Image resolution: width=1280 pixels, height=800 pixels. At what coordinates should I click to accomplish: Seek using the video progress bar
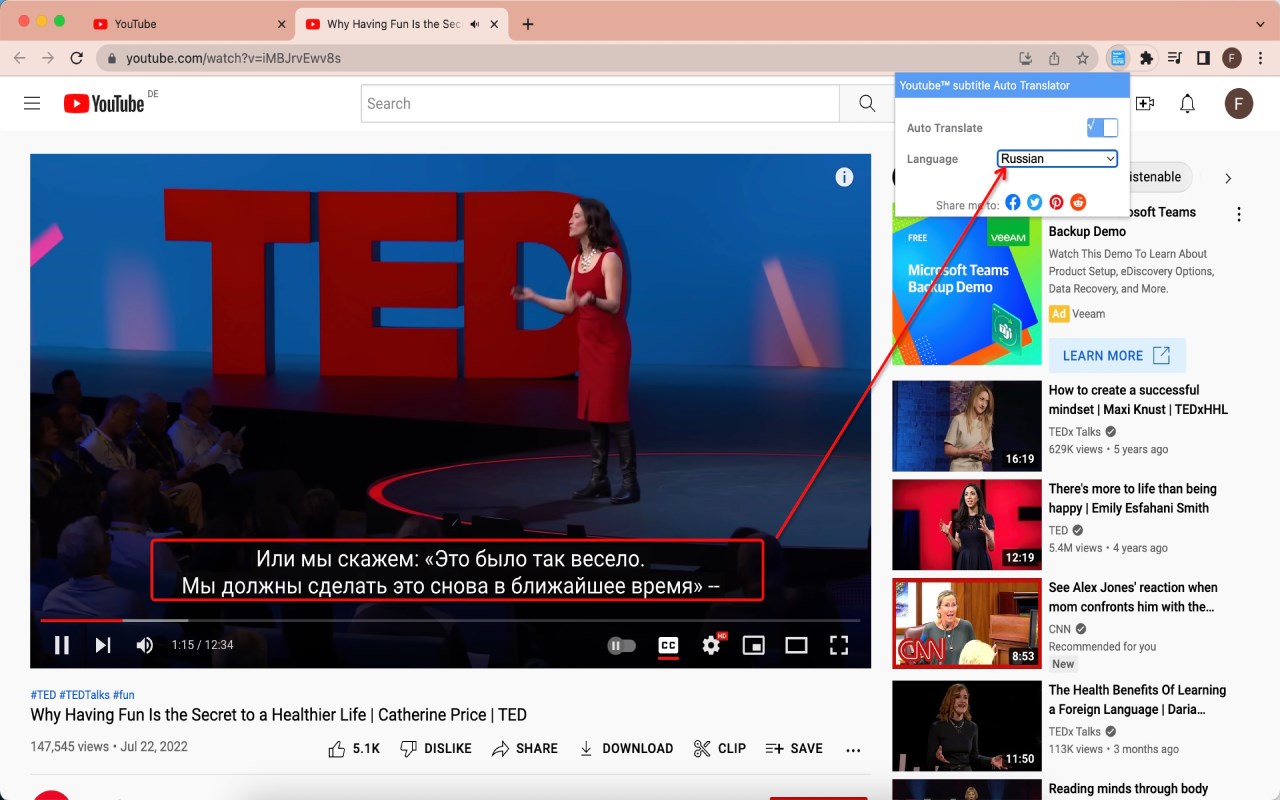pos(450,621)
